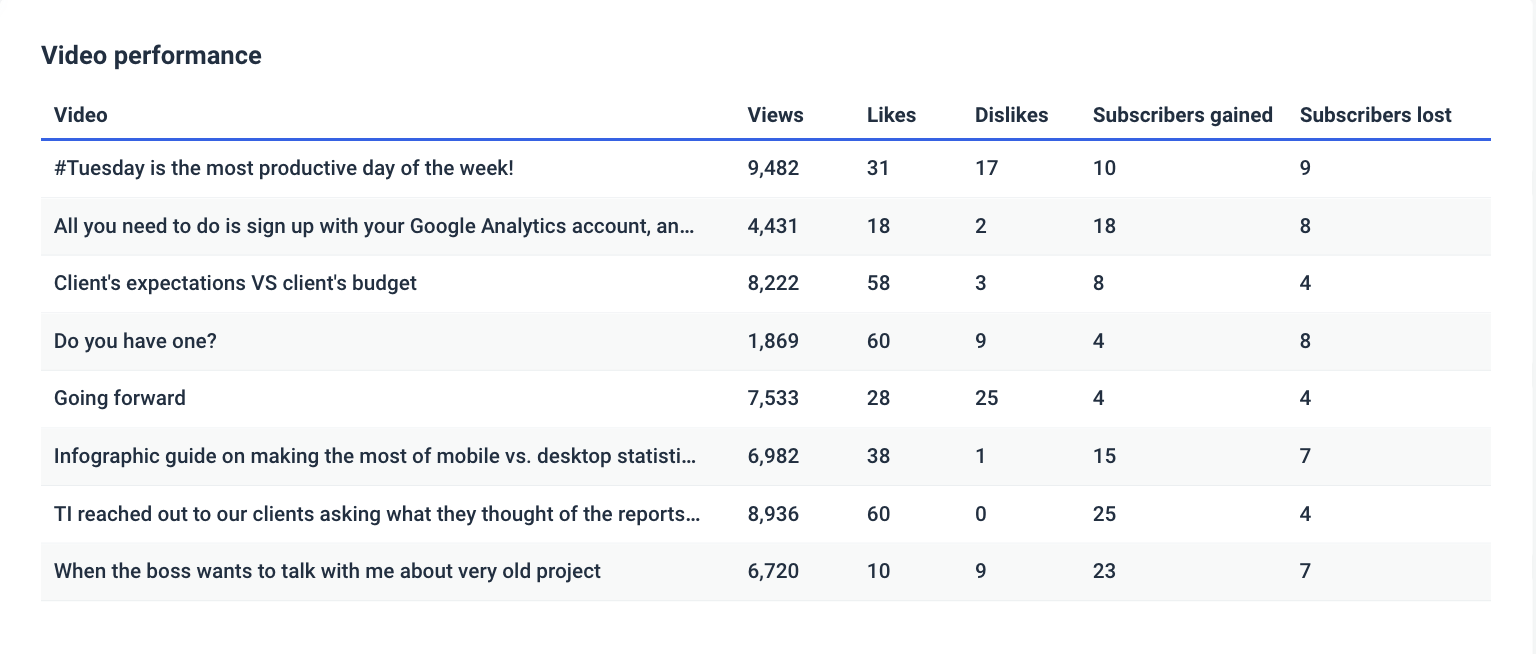Click the truncated Google Analytics title ellipsis
This screenshot has height=654, width=1536.
click(688, 225)
